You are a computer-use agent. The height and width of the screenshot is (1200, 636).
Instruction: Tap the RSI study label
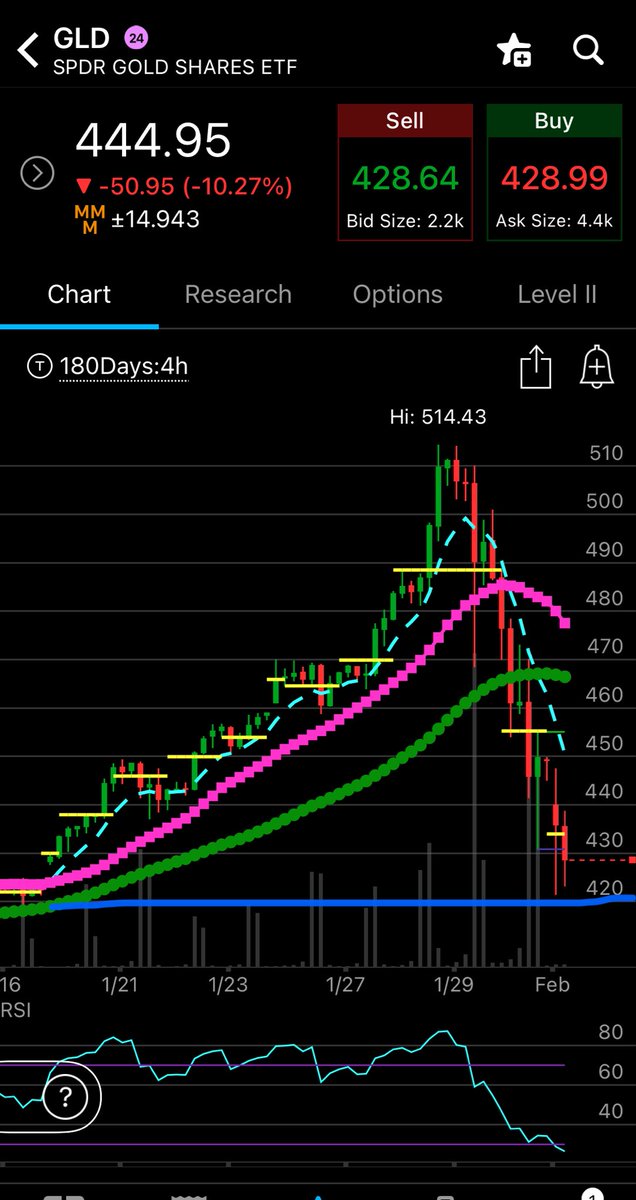point(16,1010)
